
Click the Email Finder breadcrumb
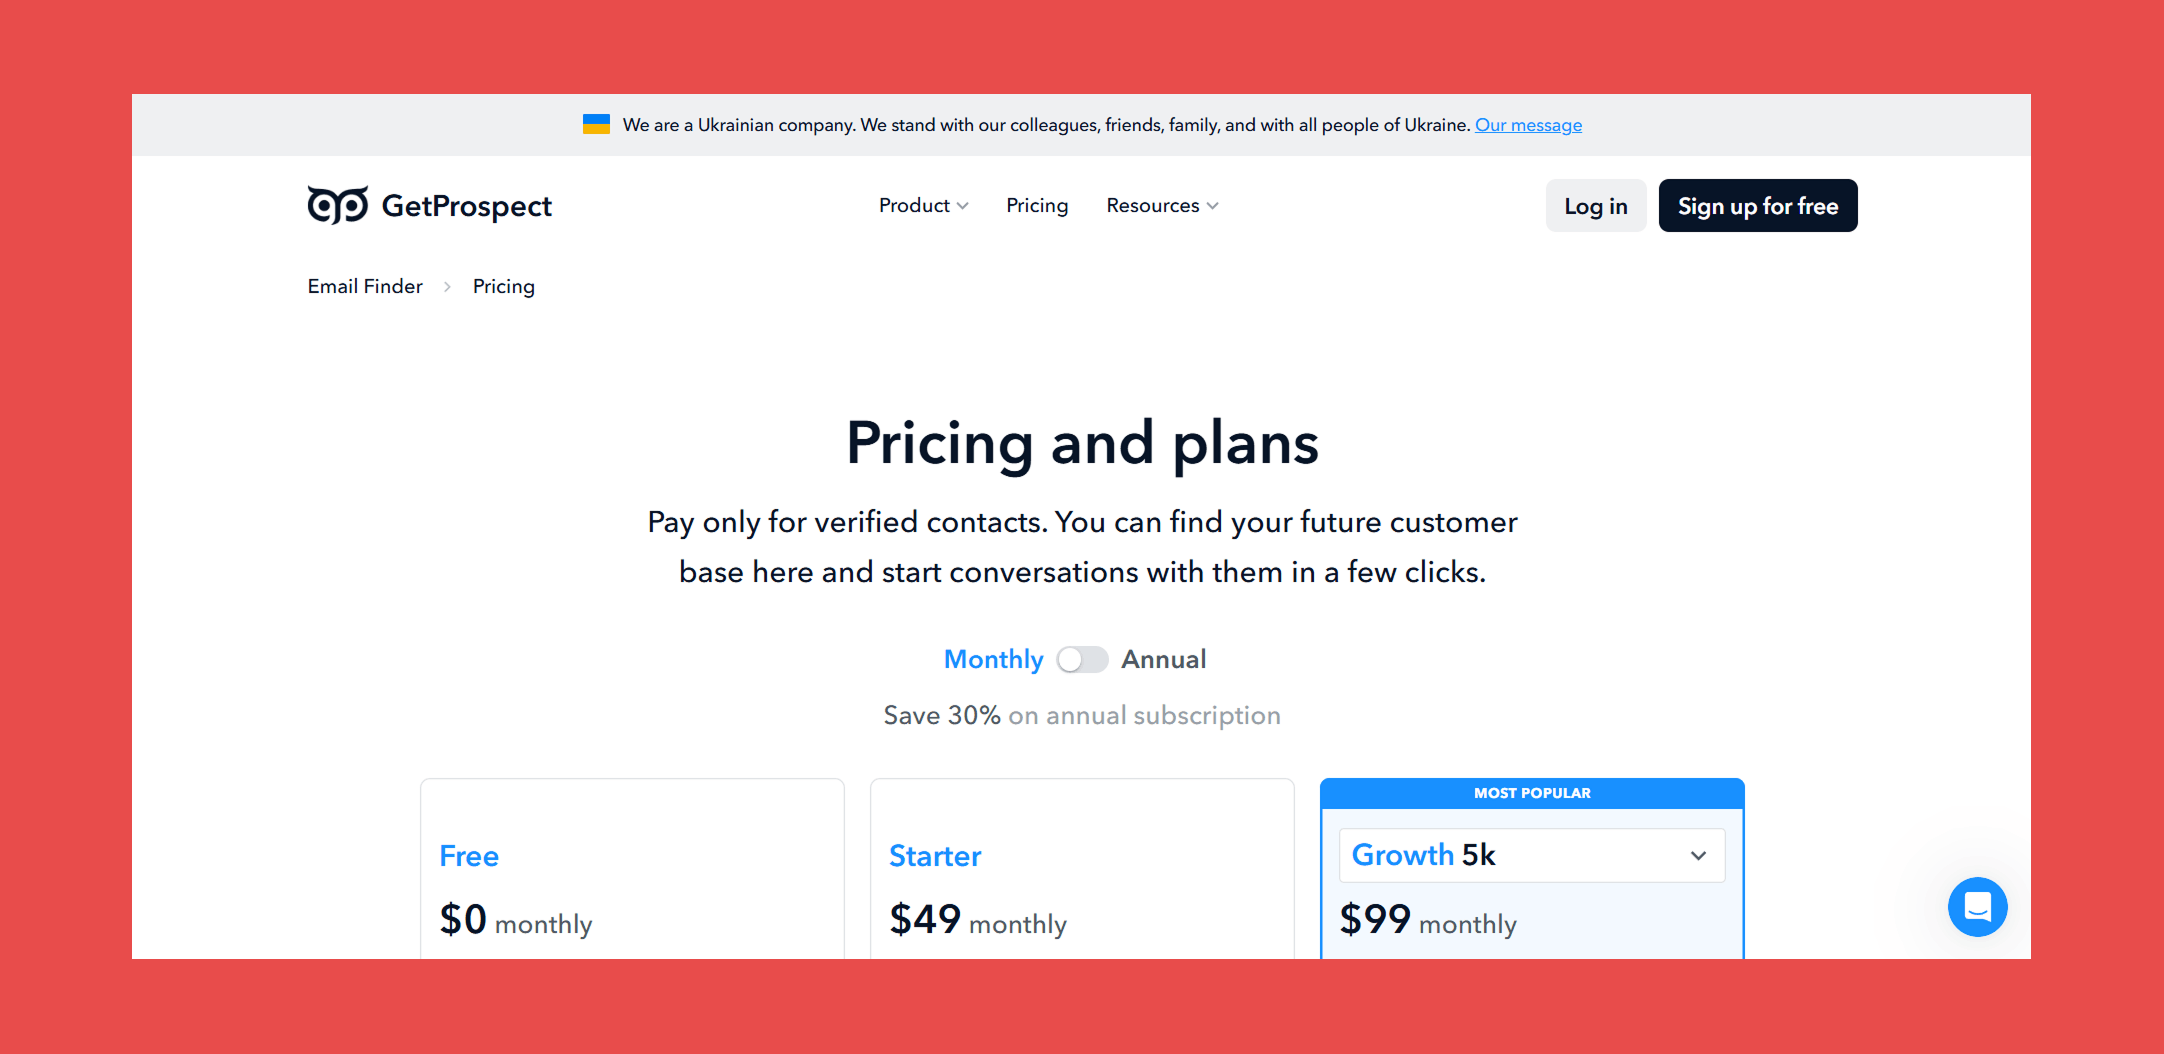pos(364,286)
